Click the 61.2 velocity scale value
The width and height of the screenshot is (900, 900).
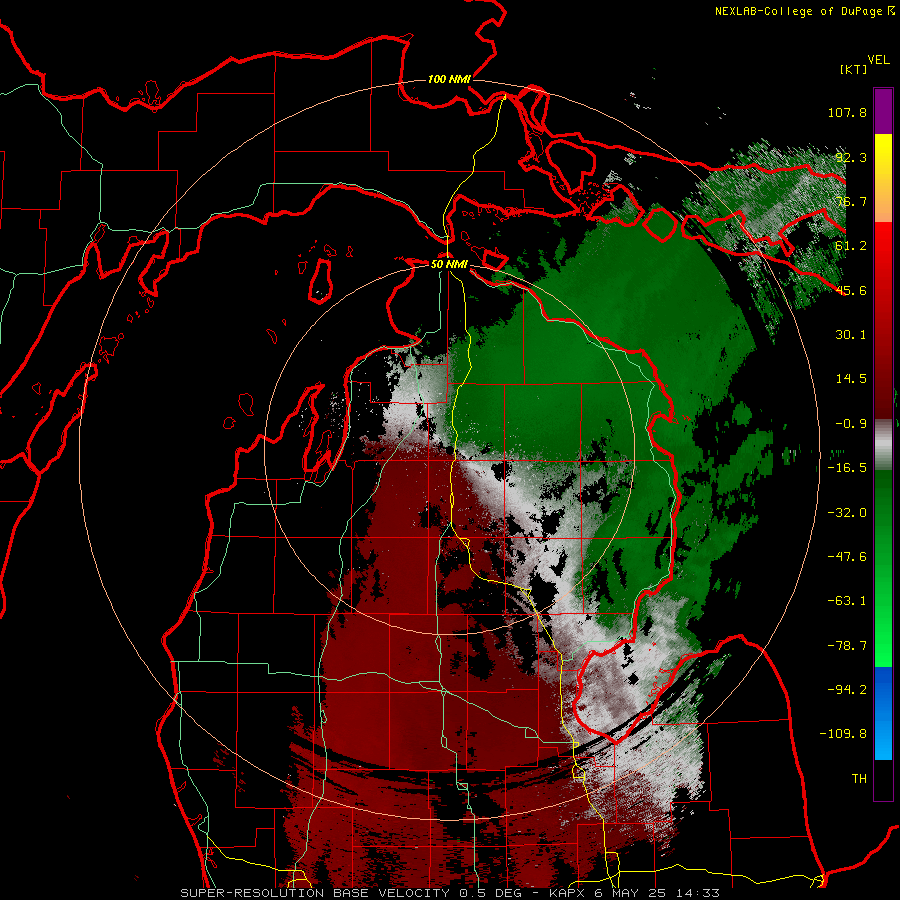pyautogui.click(x=851, y=246)
